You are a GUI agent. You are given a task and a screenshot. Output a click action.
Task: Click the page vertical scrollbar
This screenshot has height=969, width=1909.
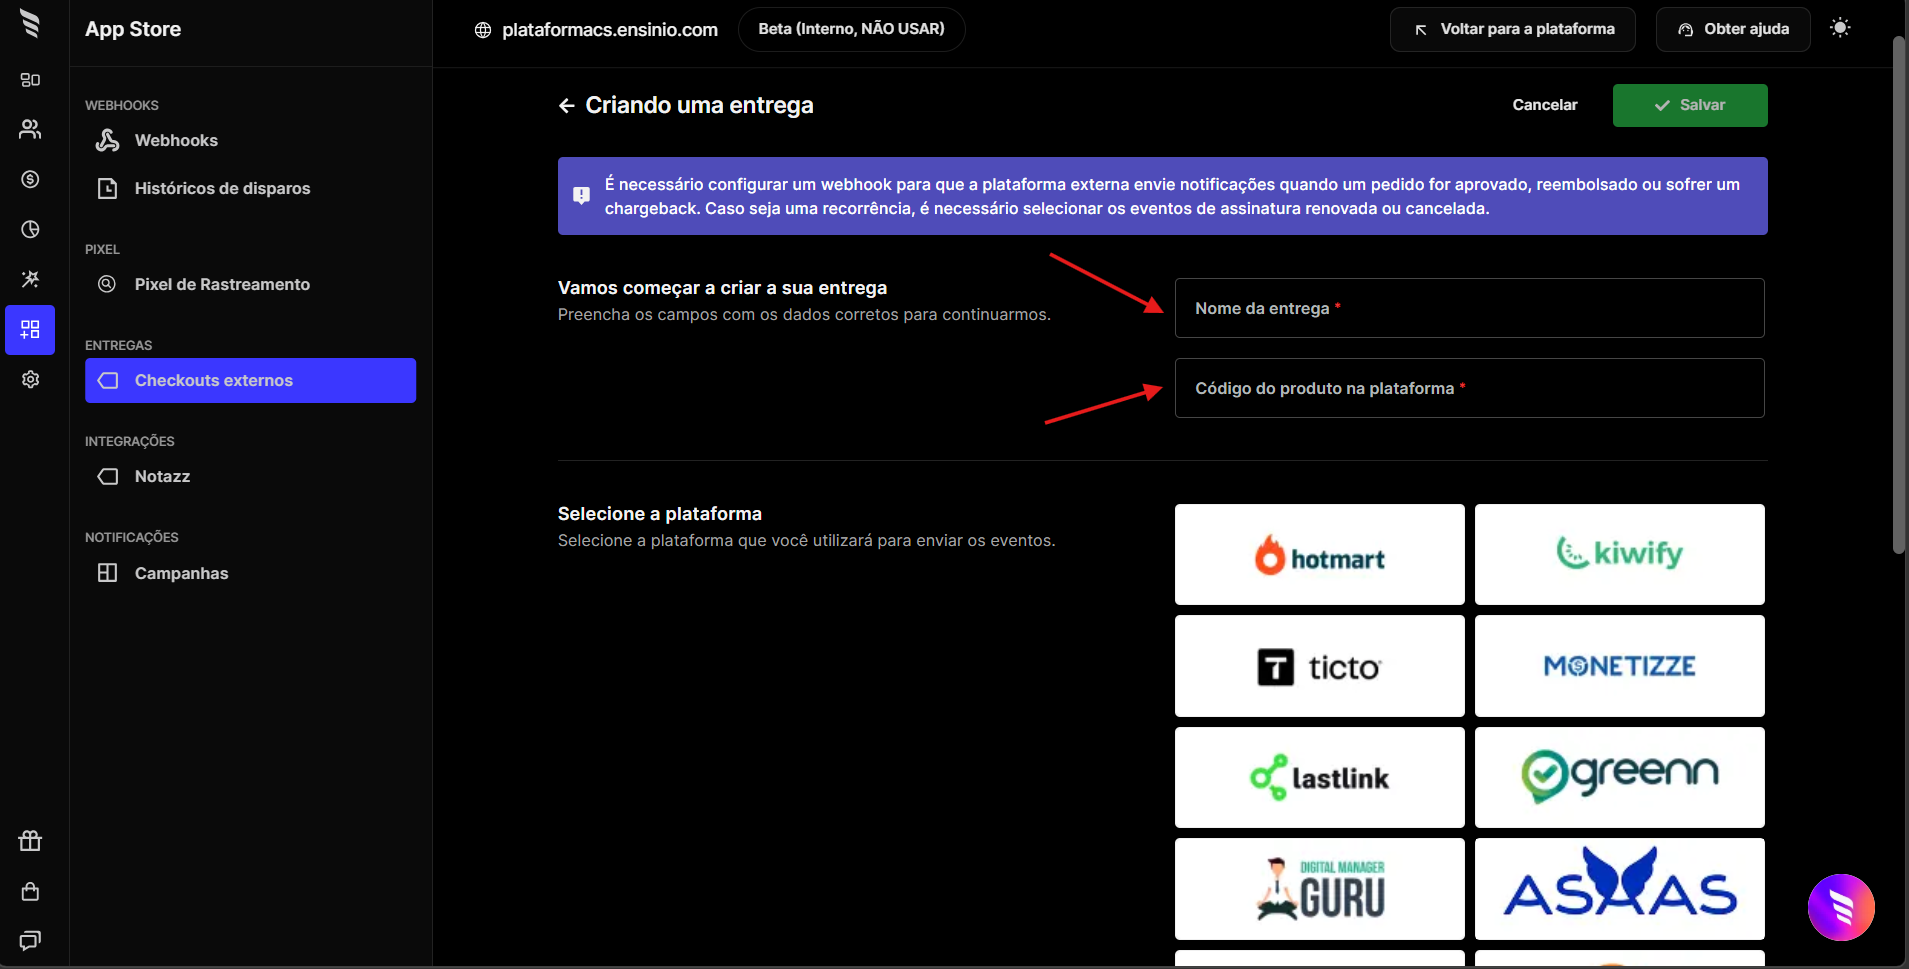(x=1898, y=300)
